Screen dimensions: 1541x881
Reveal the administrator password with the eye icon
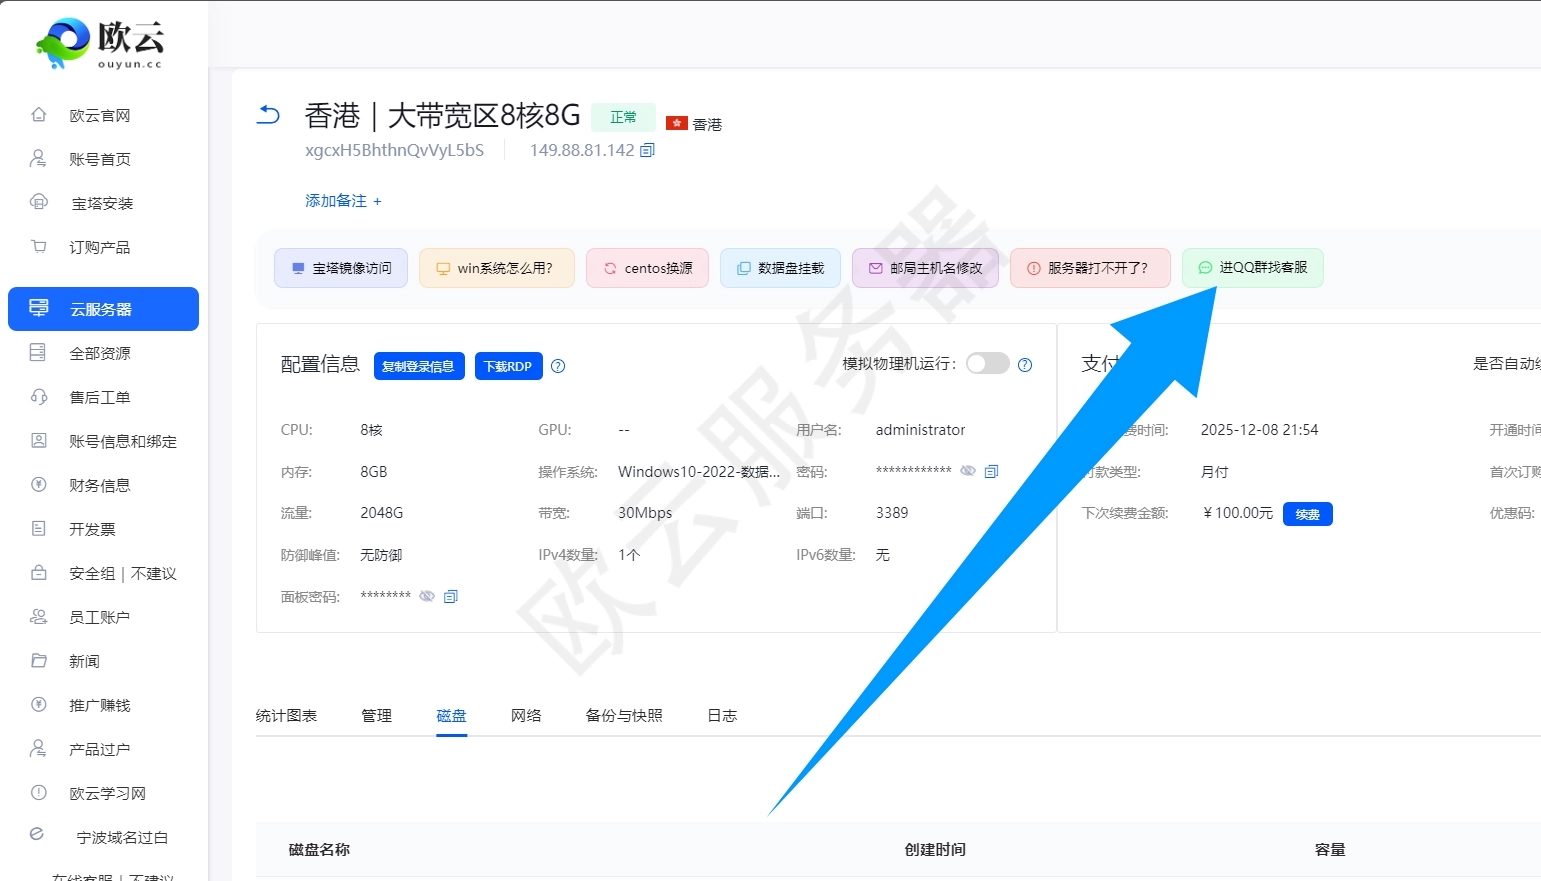tap(967, 470)
